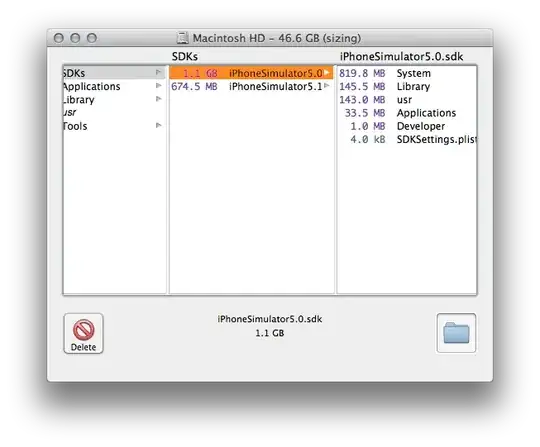This screenshot has width=540, height=447.
Task: Click the arrow on the highlighted iPhoneSimulator5.0 row
Action: coord(327,72)
